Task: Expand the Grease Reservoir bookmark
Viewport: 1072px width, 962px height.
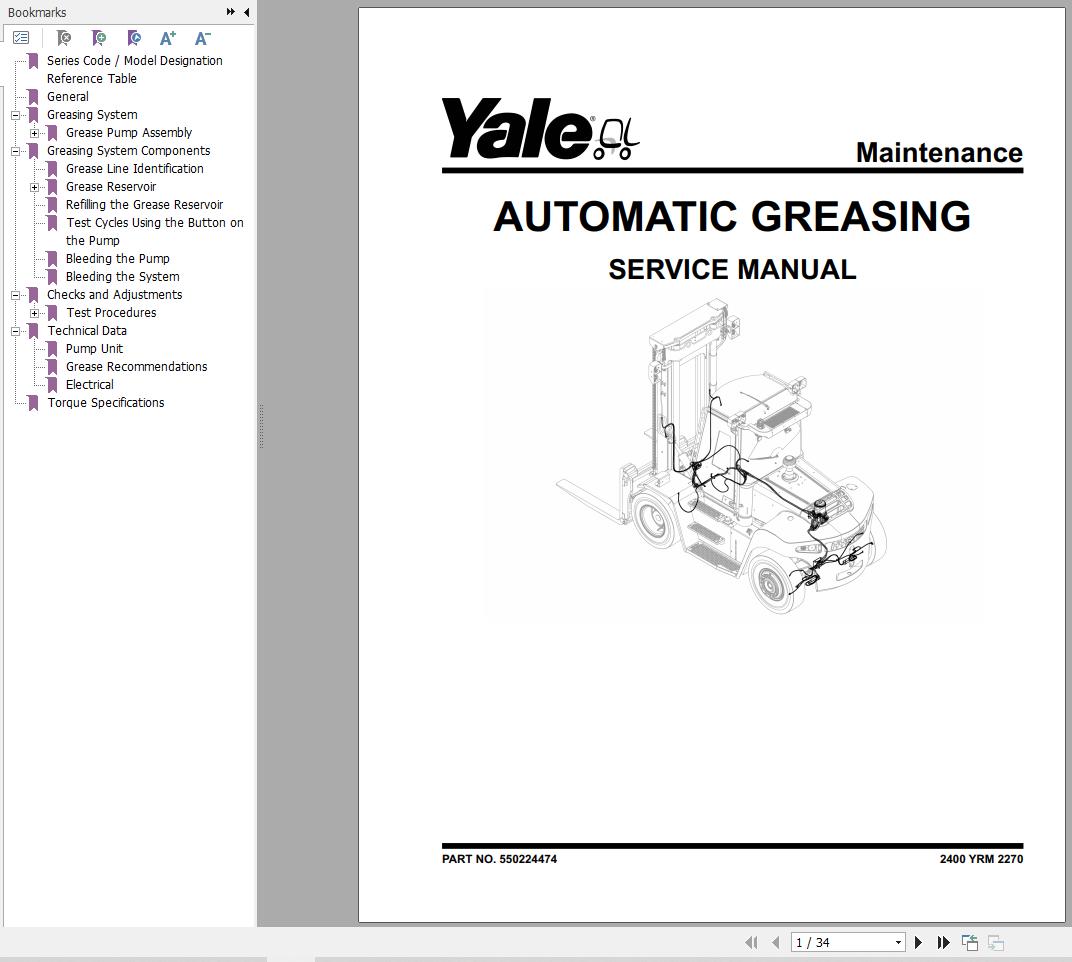Action: point(34,187)
